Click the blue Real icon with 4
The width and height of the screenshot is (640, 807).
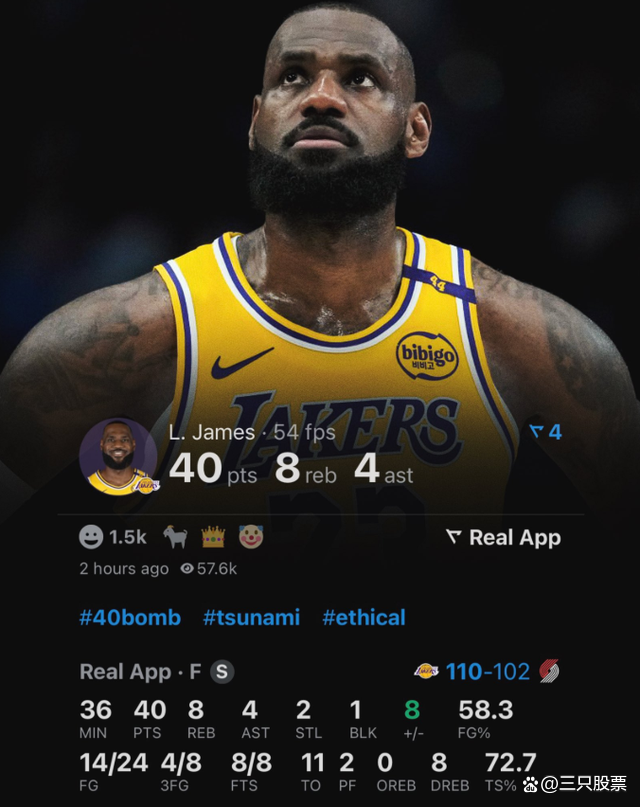(545, 432)
